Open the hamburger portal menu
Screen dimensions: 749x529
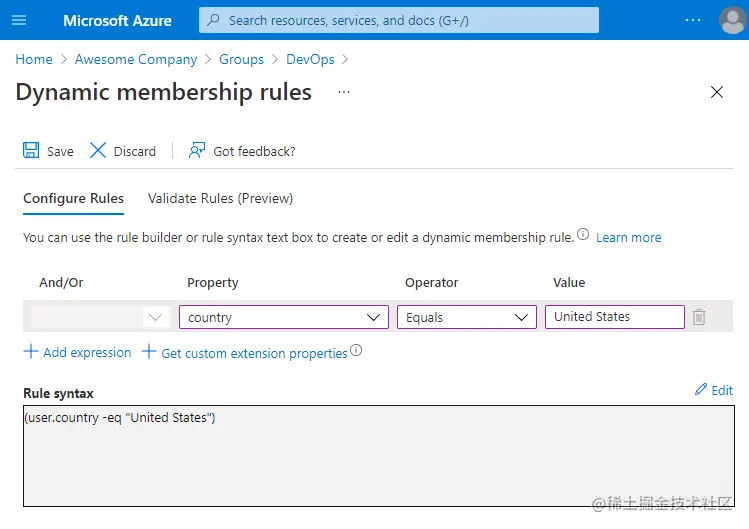click(x=19, y=20)
